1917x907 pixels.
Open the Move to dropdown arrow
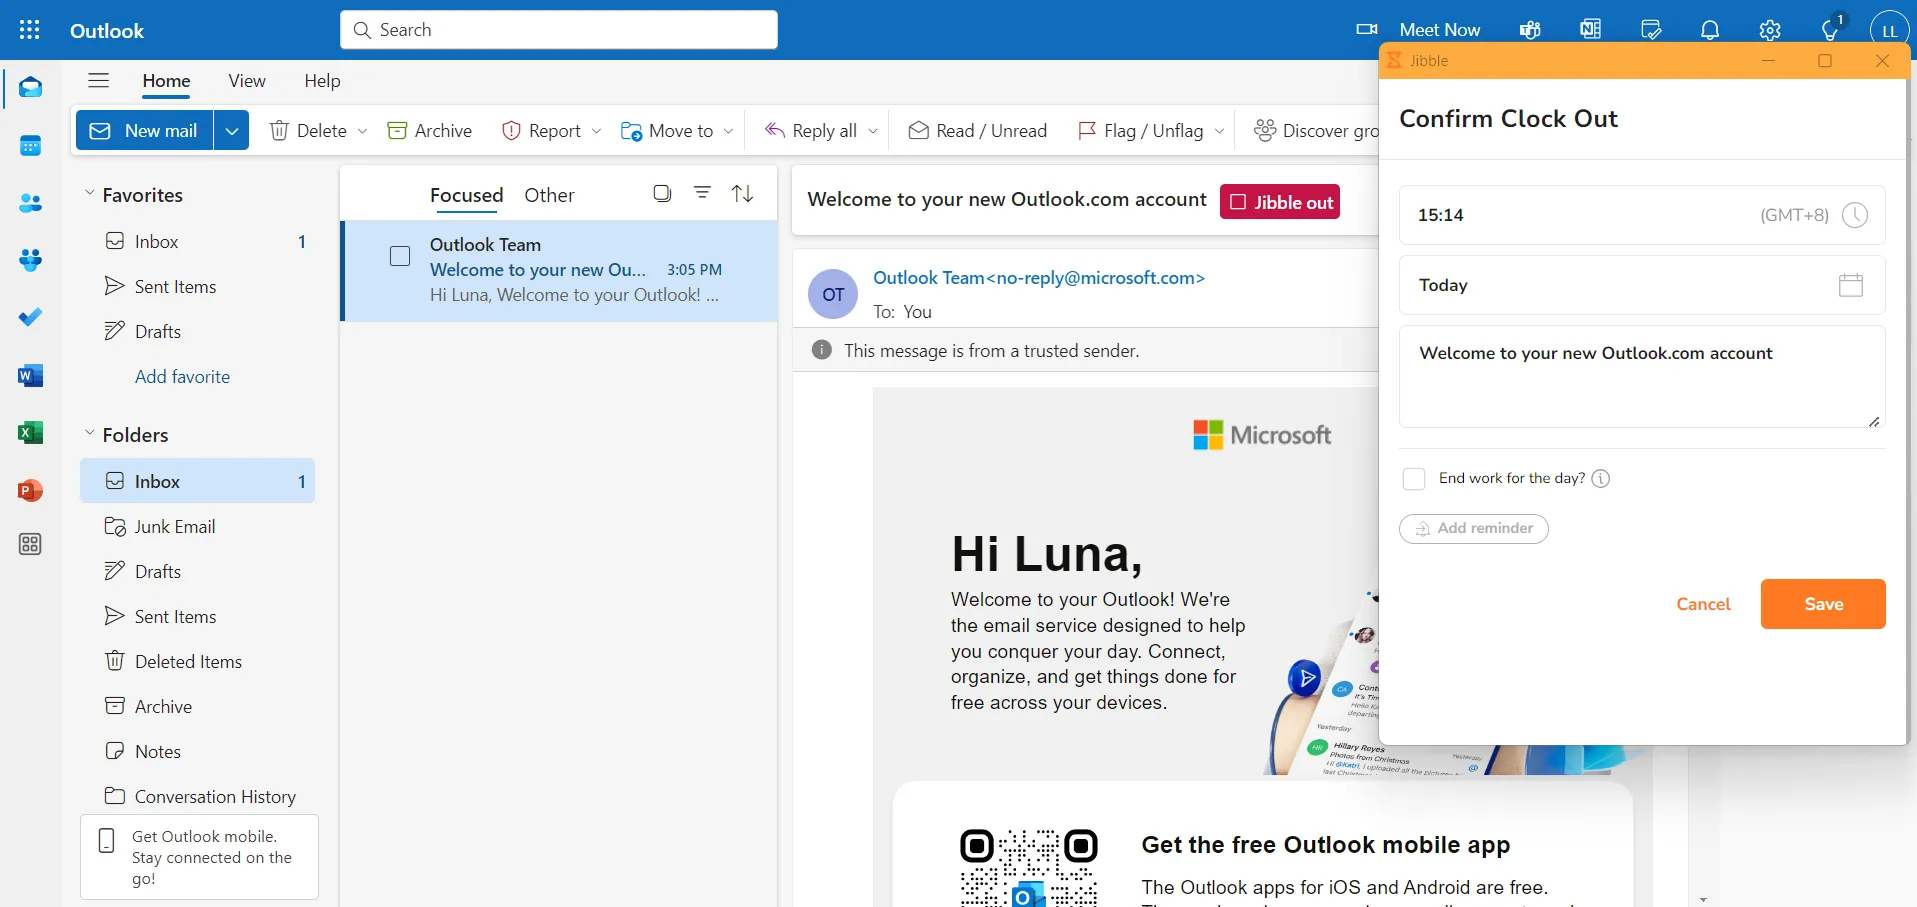click(x=728, y=131)
